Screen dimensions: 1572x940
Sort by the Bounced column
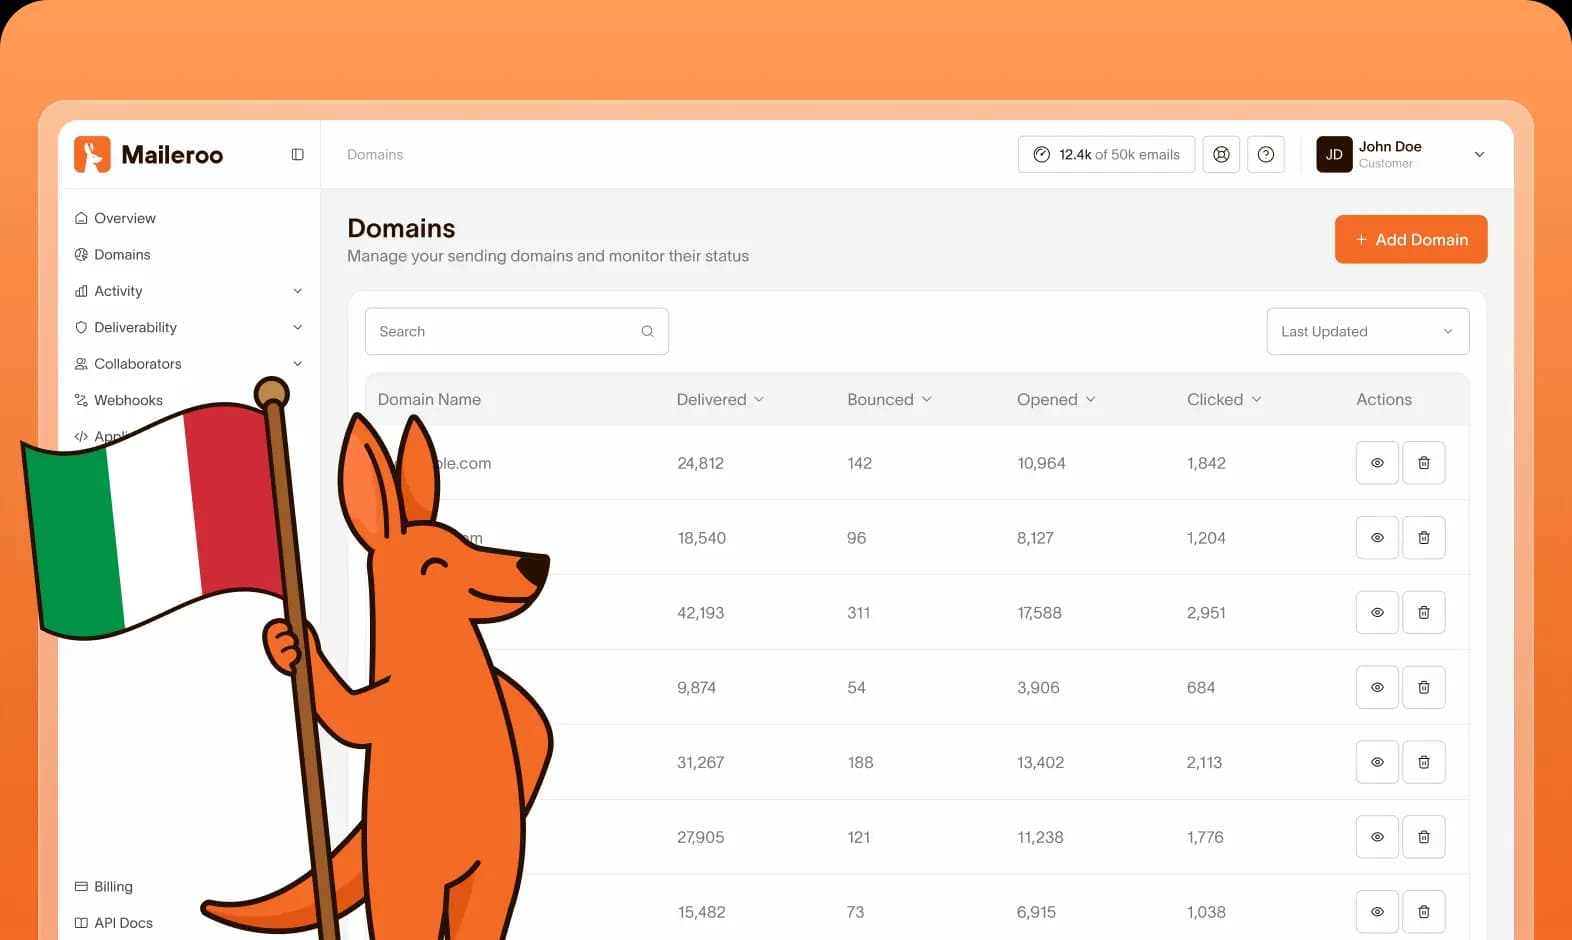[889, 400]
